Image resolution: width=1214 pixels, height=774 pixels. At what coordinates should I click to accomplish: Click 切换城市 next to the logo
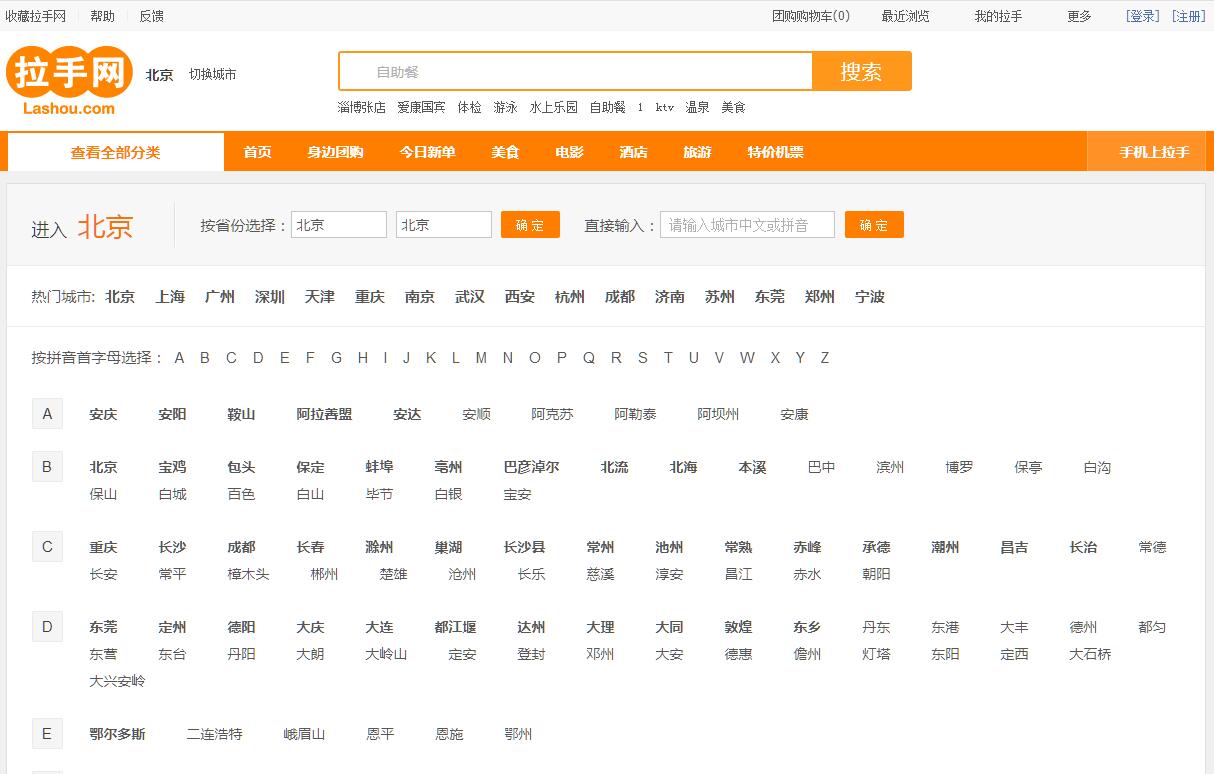coord(213,75)
